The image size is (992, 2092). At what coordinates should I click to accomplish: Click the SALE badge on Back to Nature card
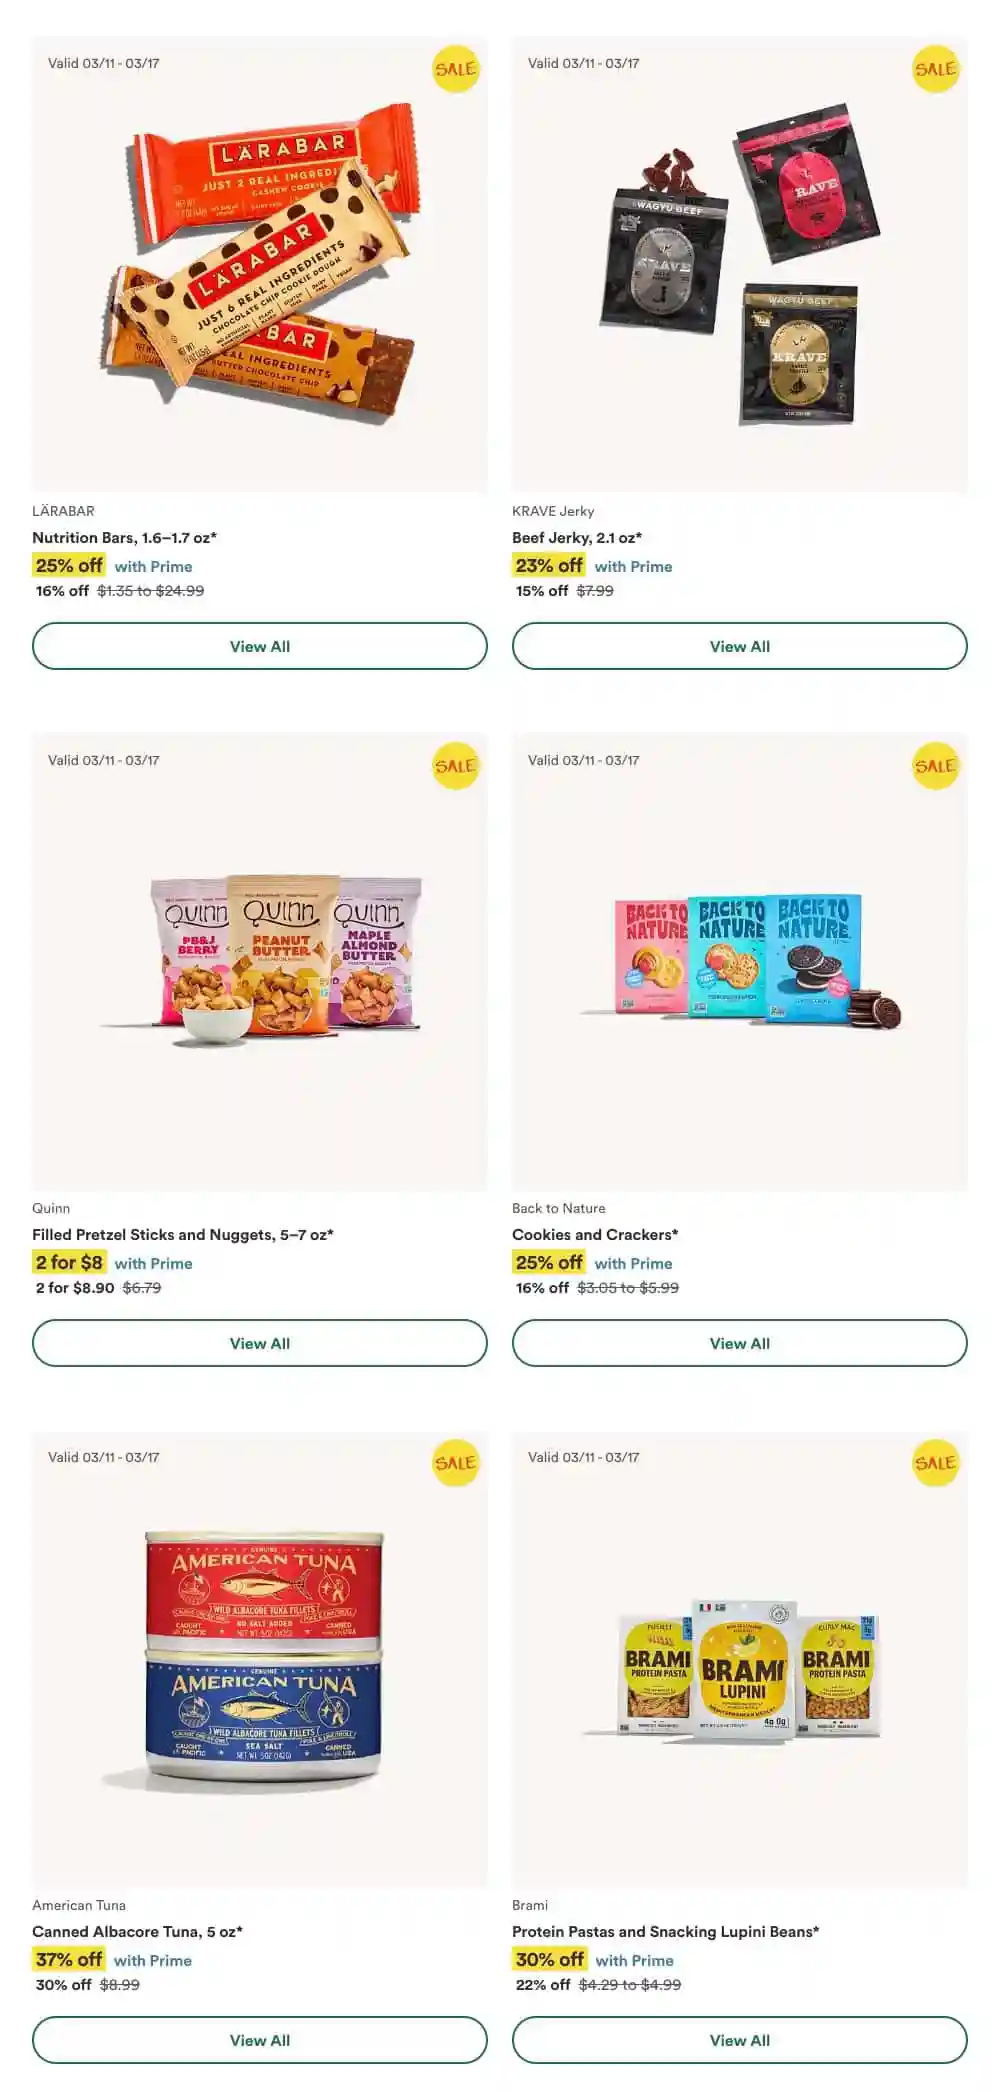pos(935,766)
